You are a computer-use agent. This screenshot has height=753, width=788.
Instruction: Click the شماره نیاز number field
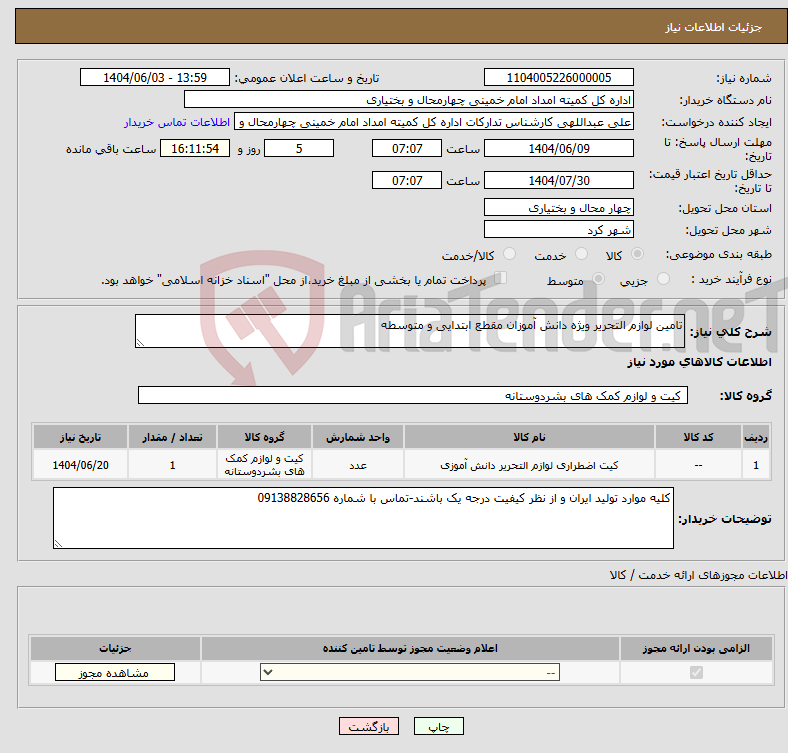click(558, 78)
